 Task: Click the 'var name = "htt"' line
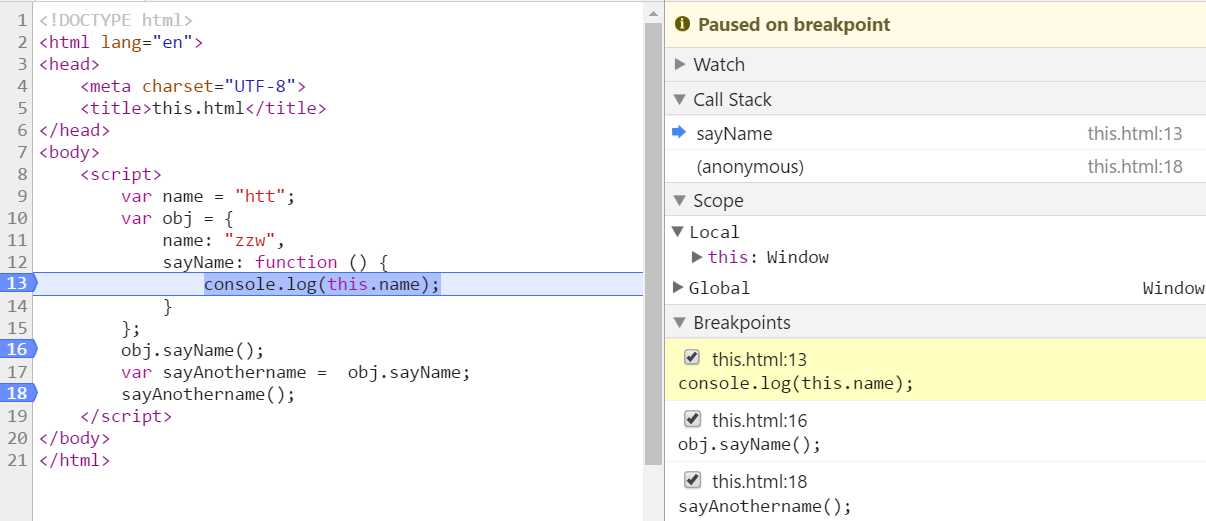(x=209, y=196)
